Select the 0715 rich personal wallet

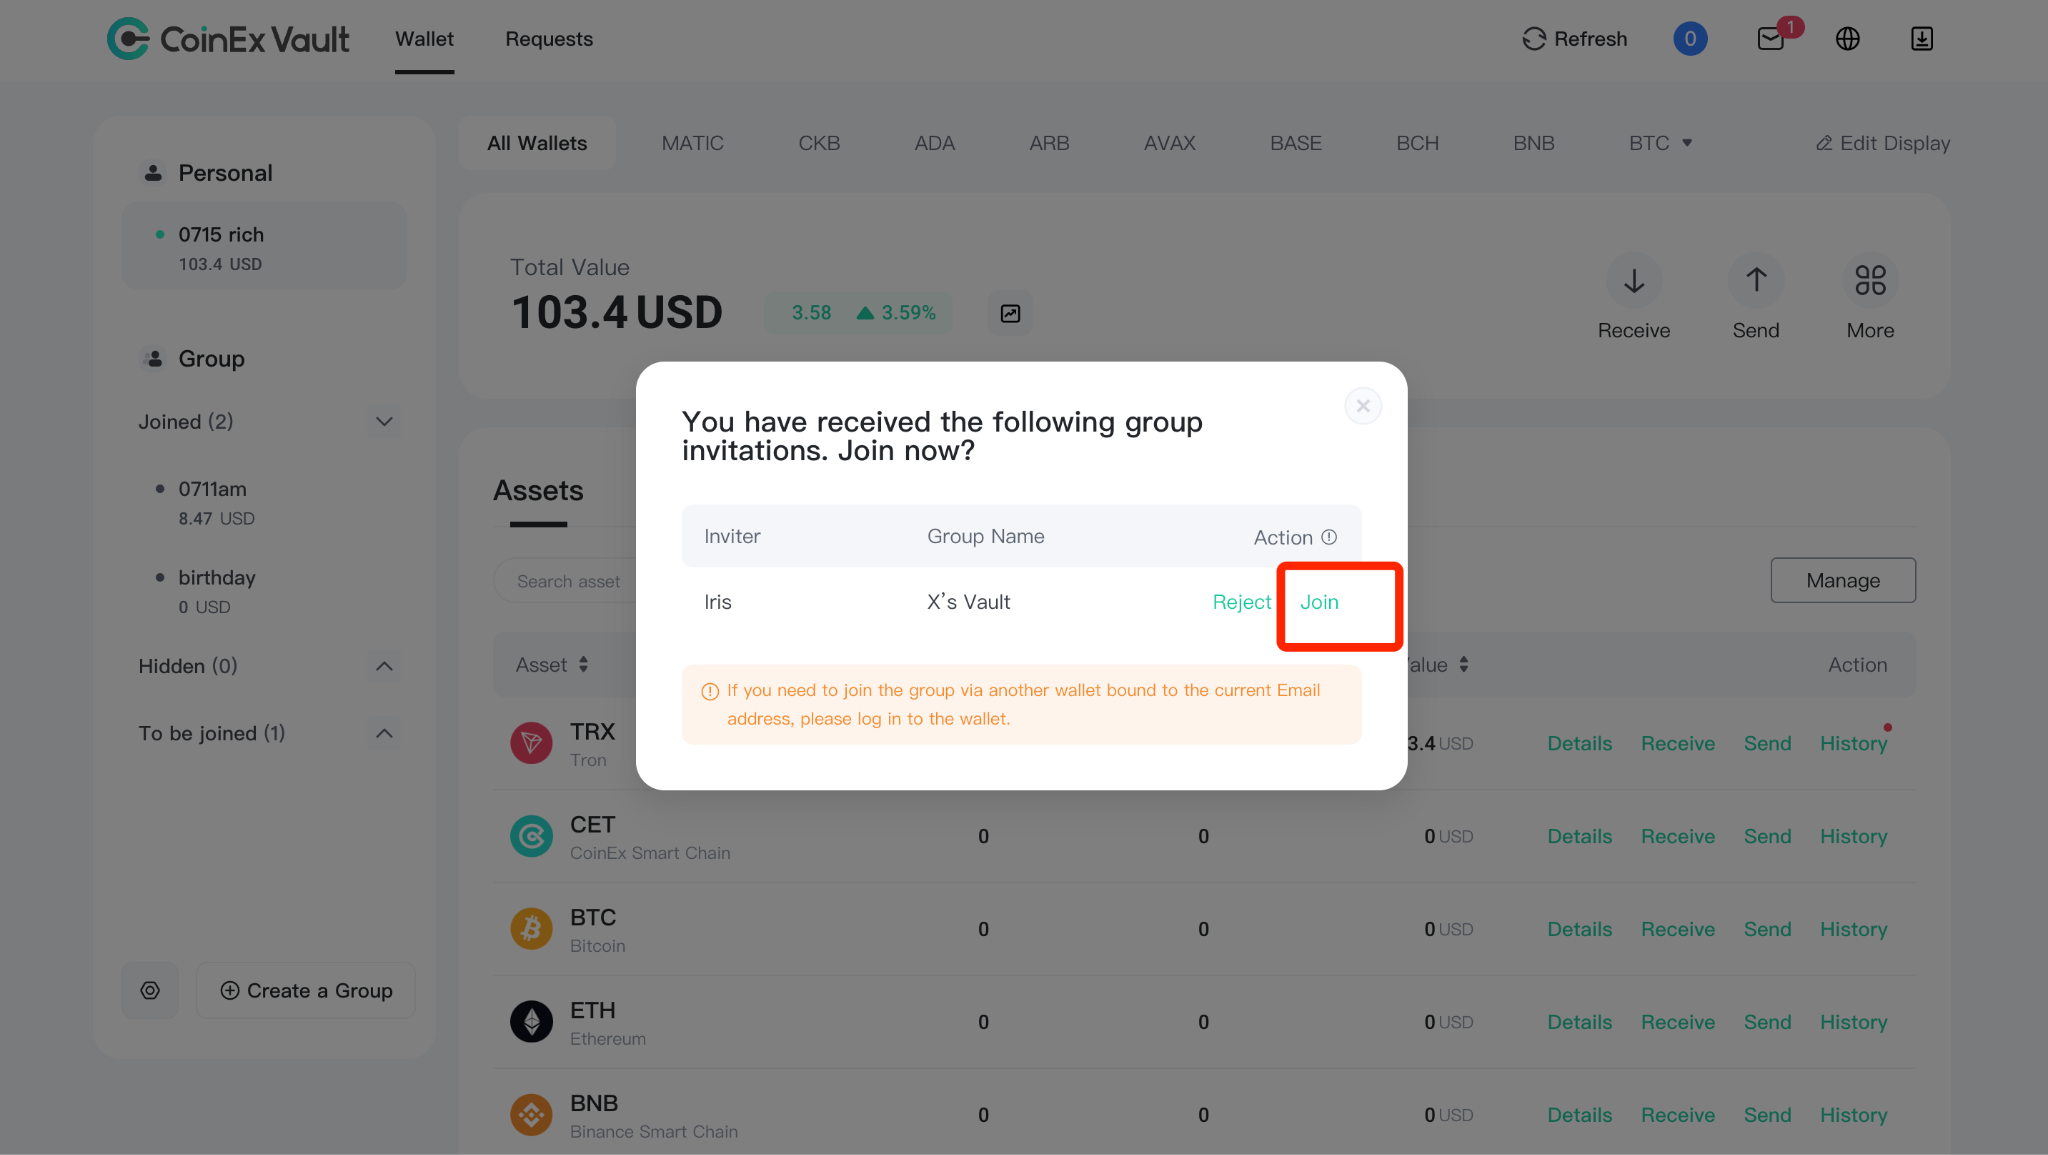click(264, 247)
